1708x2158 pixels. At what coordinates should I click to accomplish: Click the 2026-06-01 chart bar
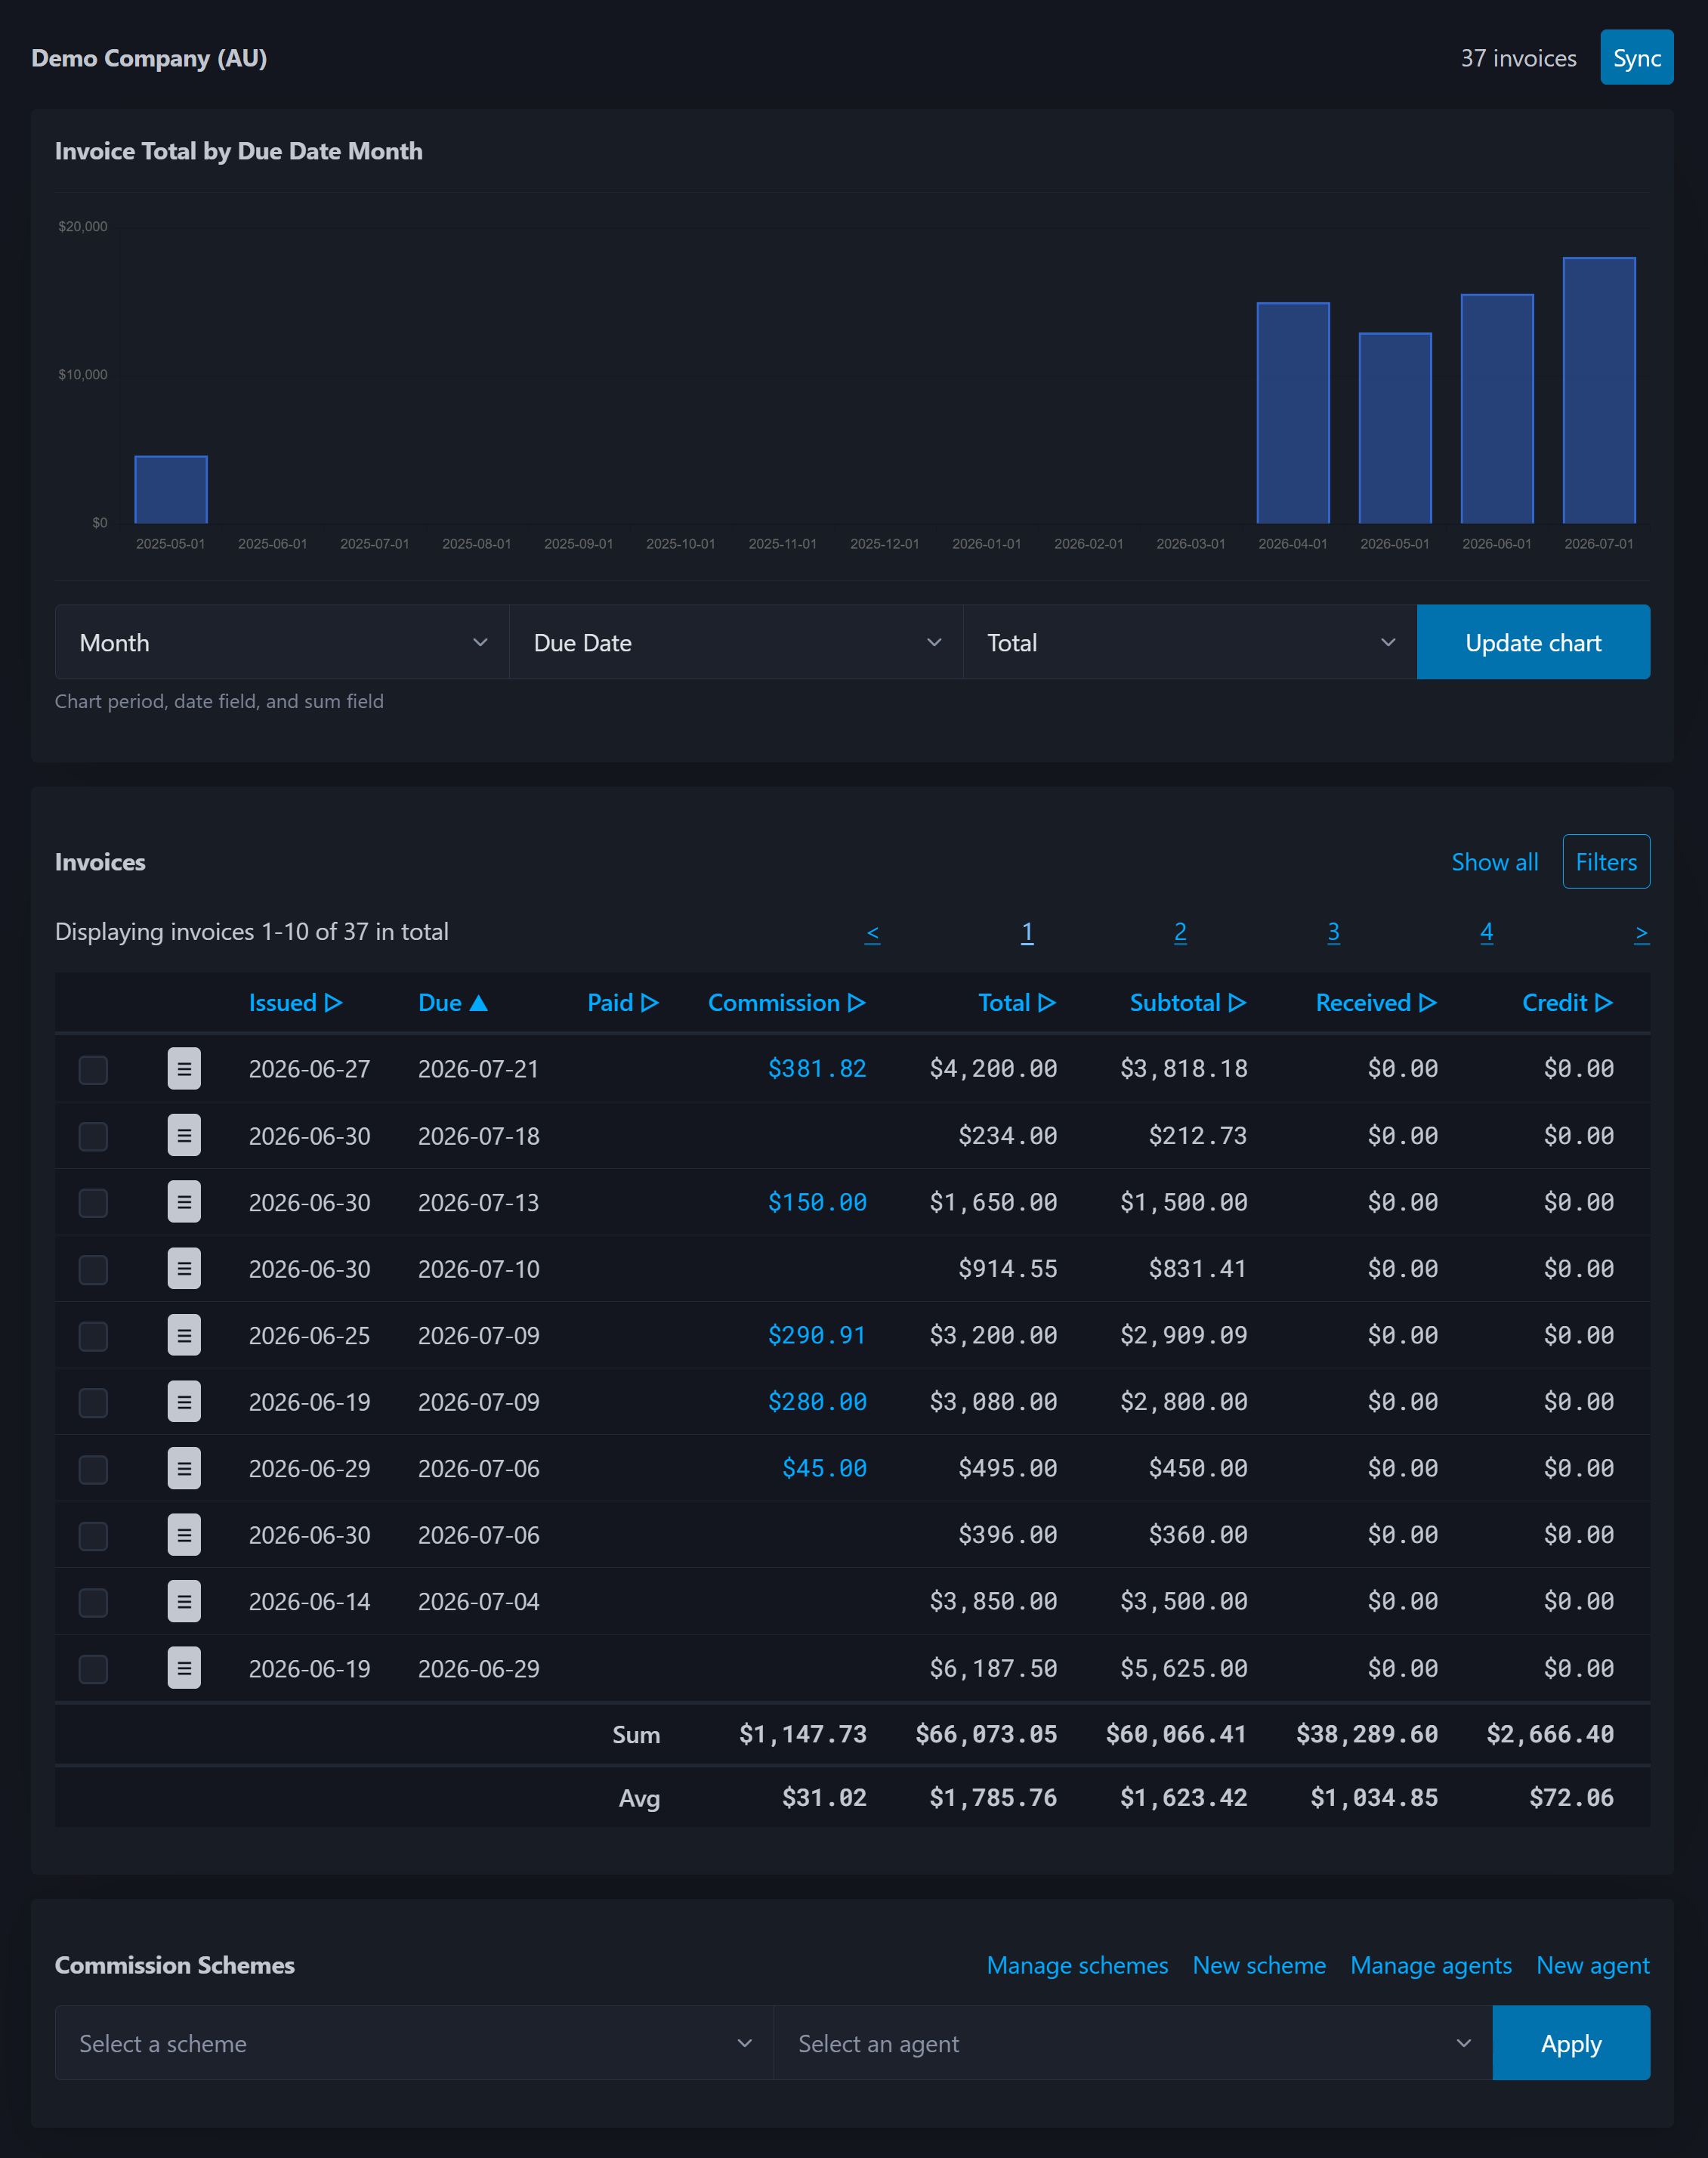(x=1497, y=408)
